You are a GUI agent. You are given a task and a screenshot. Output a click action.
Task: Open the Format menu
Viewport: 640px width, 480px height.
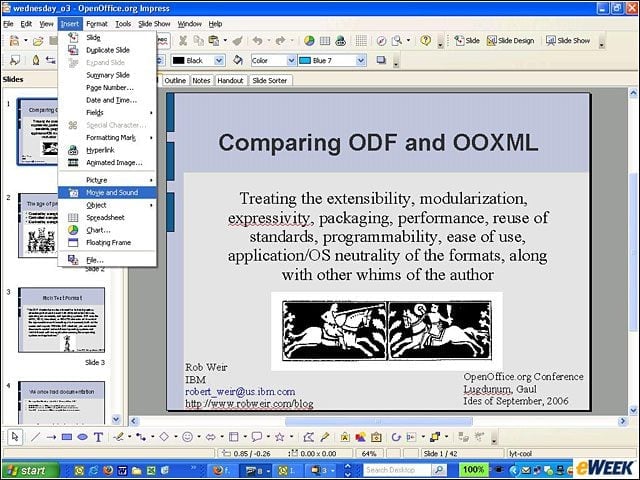97,24
